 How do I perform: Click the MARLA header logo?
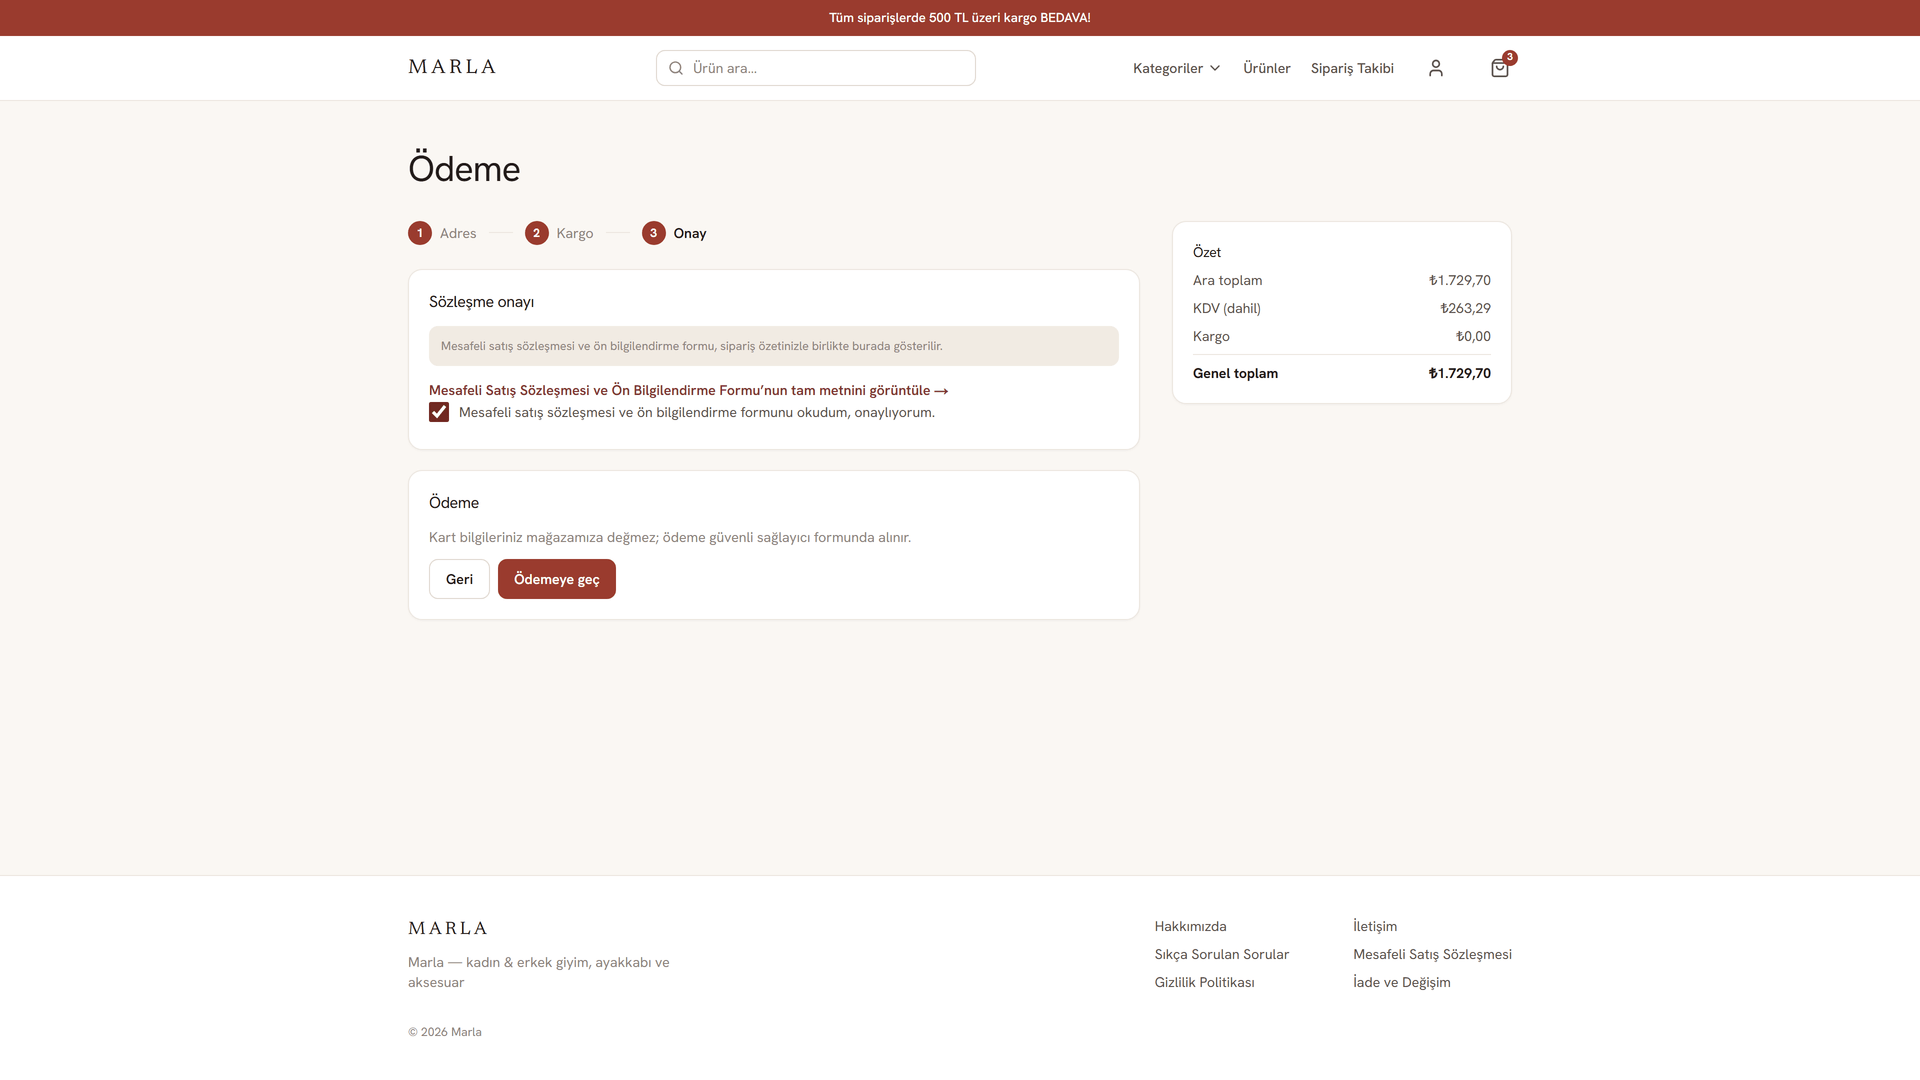click(452, 67)
